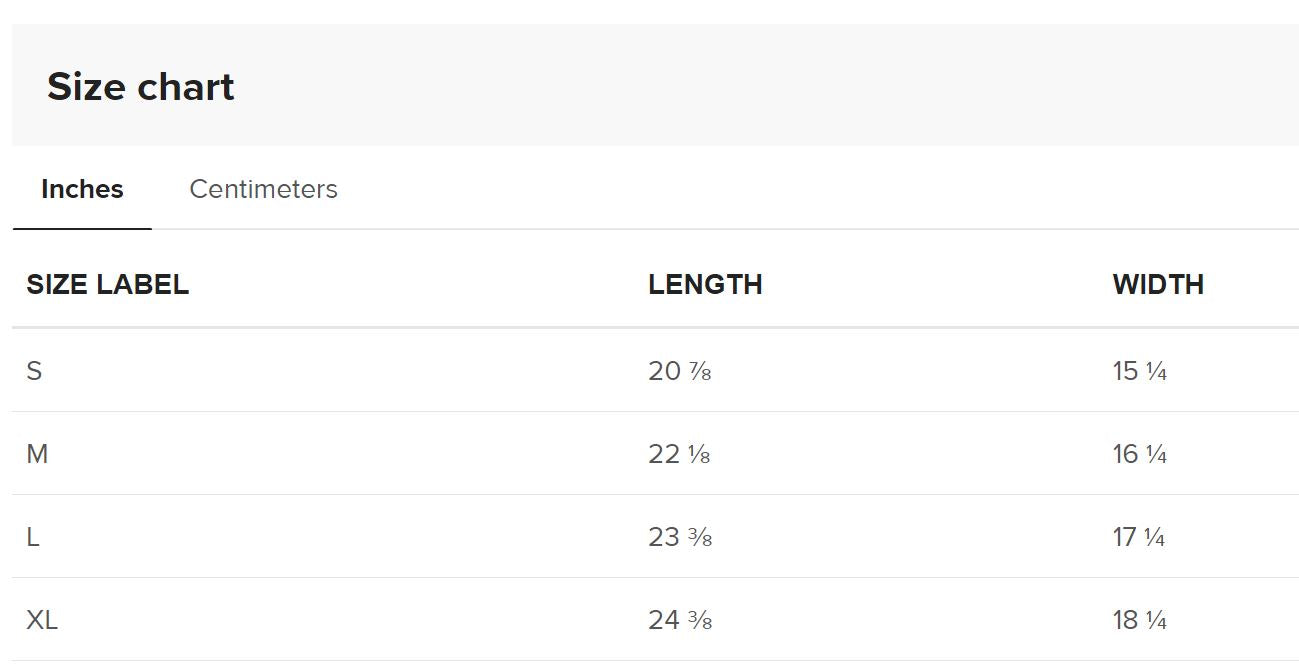This screenshot has height=670, width=1299.
Task: Select the XL size label
Action: [42, 620]
